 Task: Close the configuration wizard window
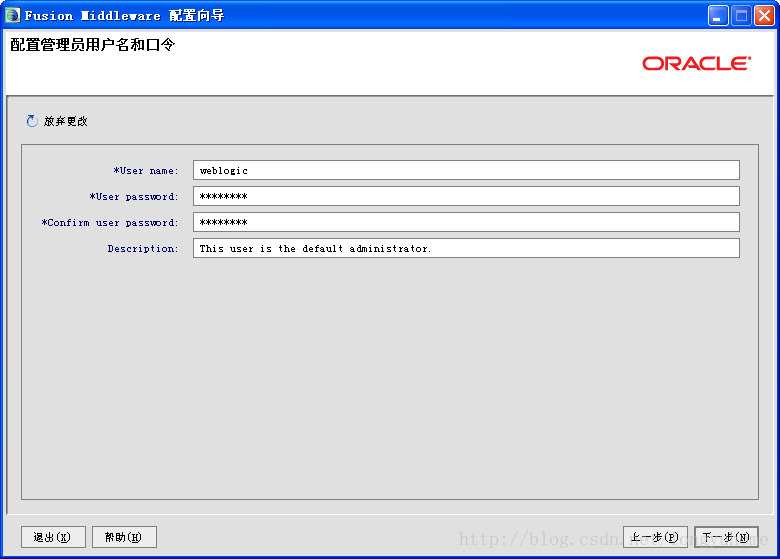click(764, 15)
